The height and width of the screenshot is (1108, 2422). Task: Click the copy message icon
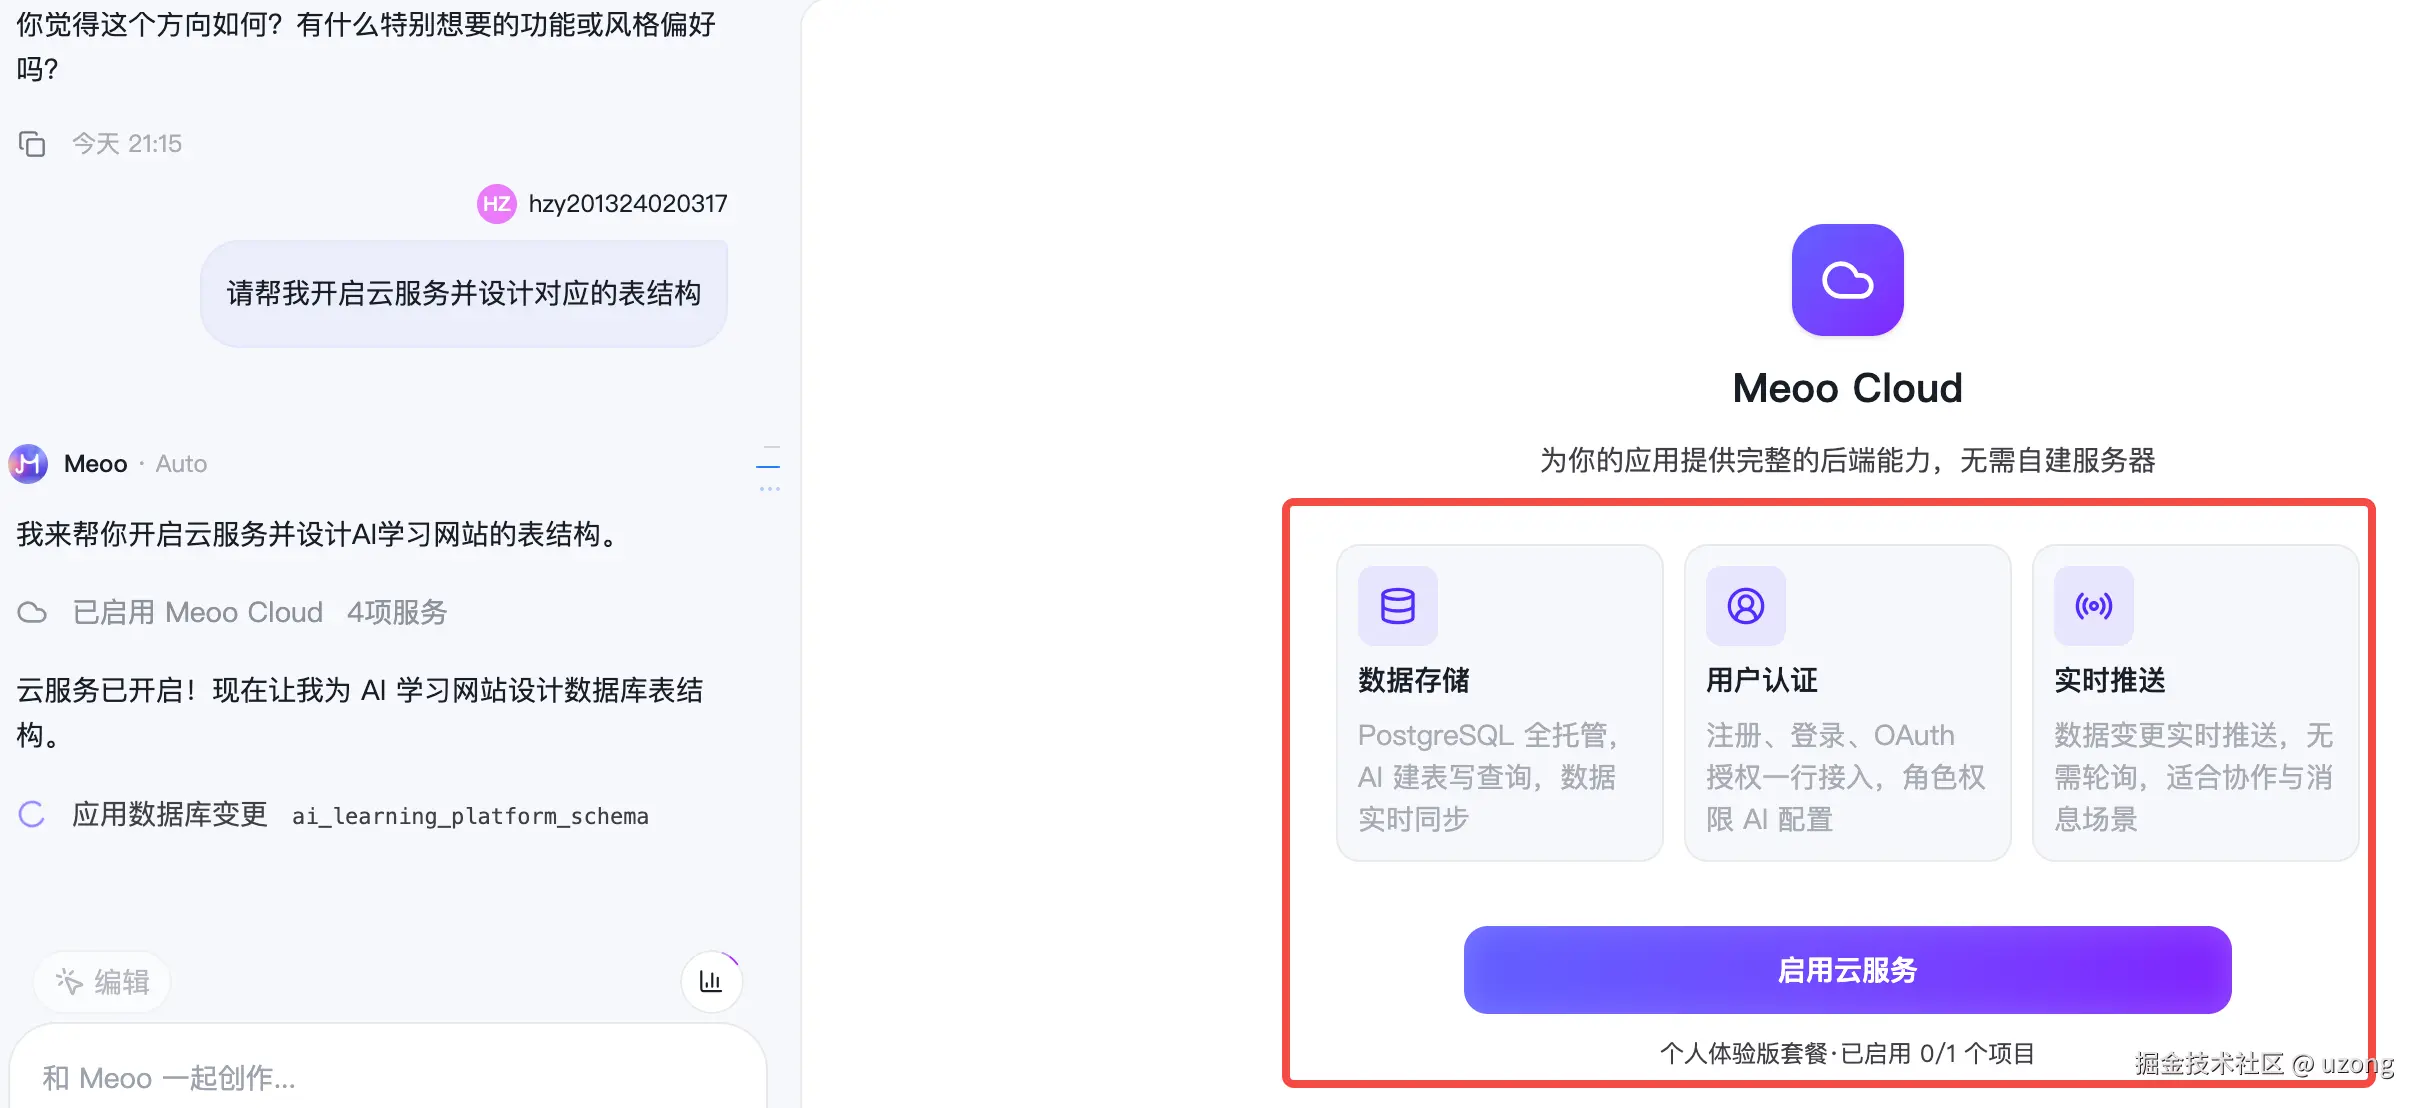click(x=32, y=144)
